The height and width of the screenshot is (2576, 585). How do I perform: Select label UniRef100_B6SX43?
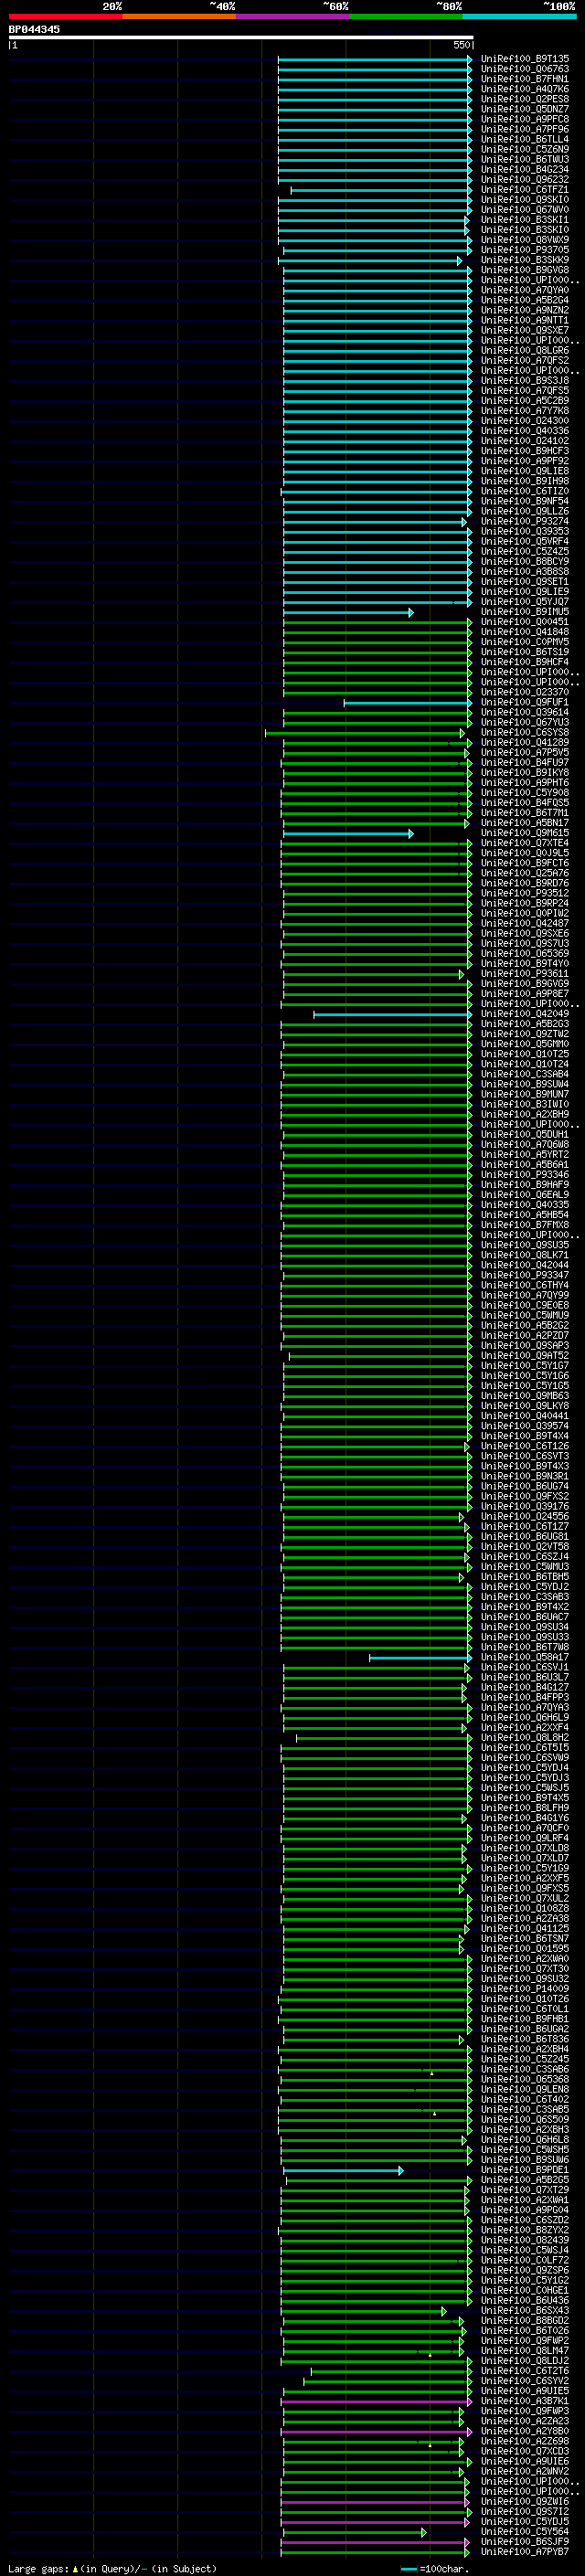pos(525,2311)
